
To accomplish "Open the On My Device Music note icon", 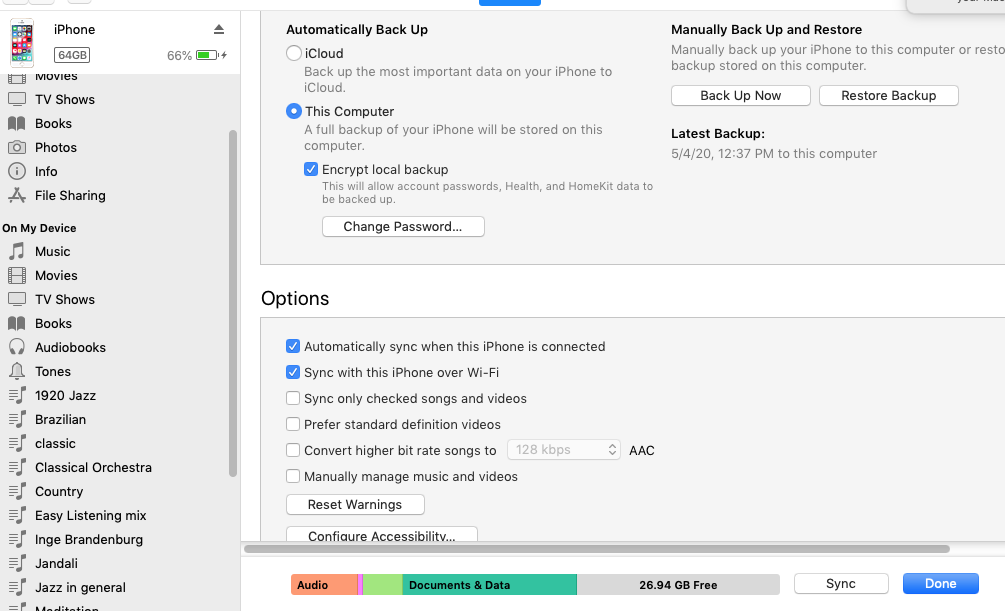I will (x=17, y=251).
